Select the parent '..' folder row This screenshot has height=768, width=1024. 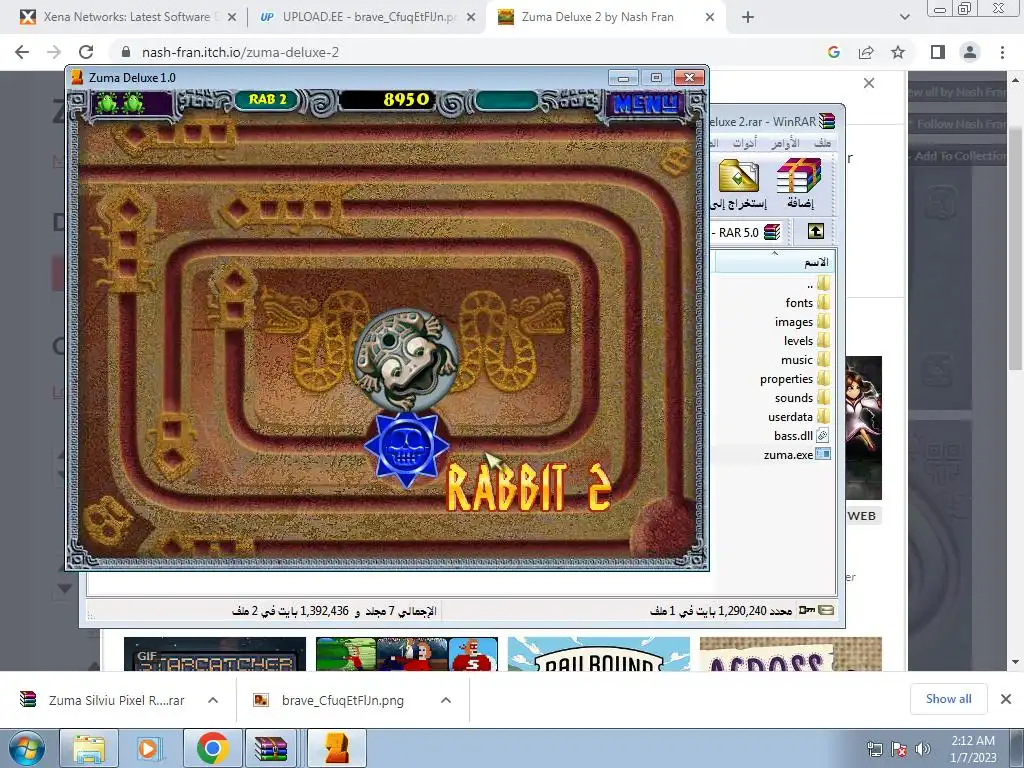coord(818,283)
